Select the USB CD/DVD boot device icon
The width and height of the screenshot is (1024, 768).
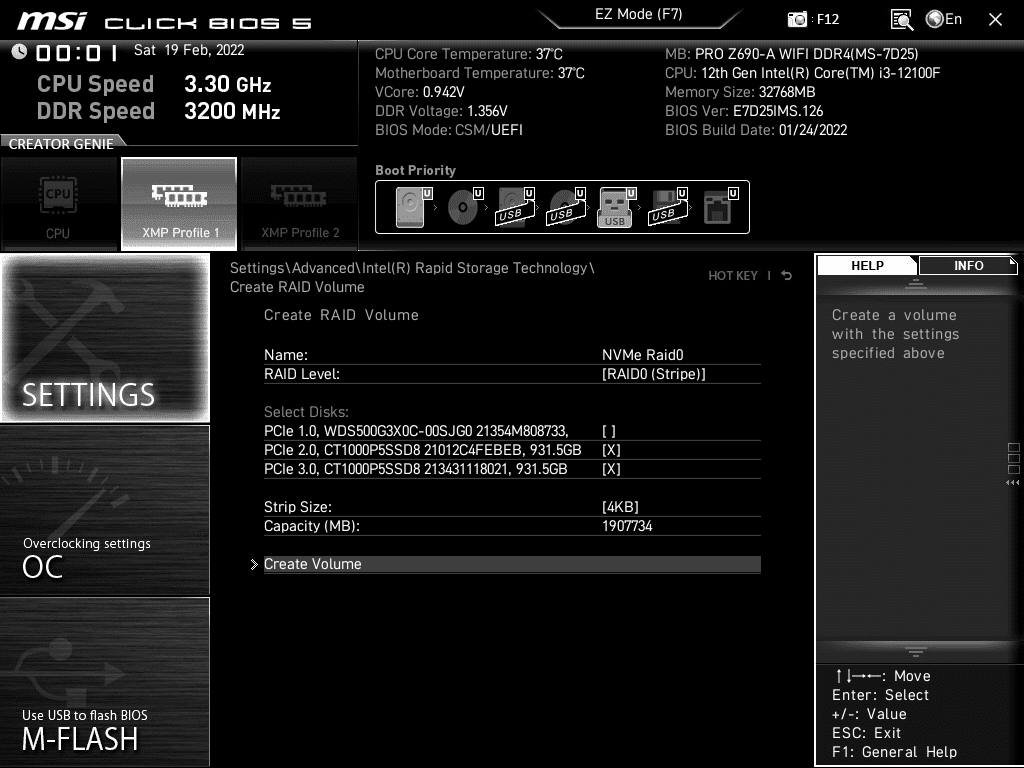(566, 207)
